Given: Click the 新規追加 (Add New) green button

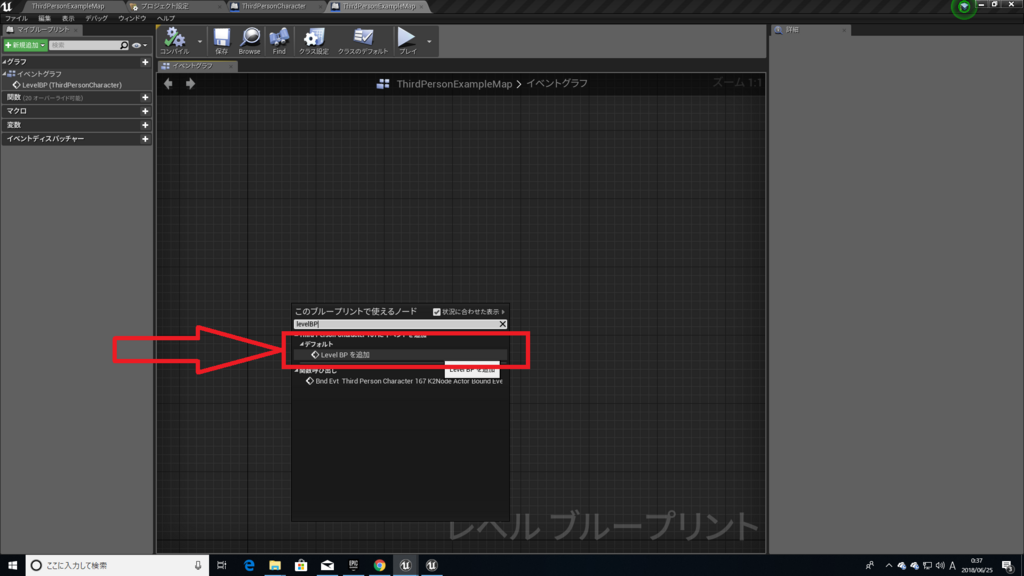Looking at the screenshot, I should (x=25, y=45).
